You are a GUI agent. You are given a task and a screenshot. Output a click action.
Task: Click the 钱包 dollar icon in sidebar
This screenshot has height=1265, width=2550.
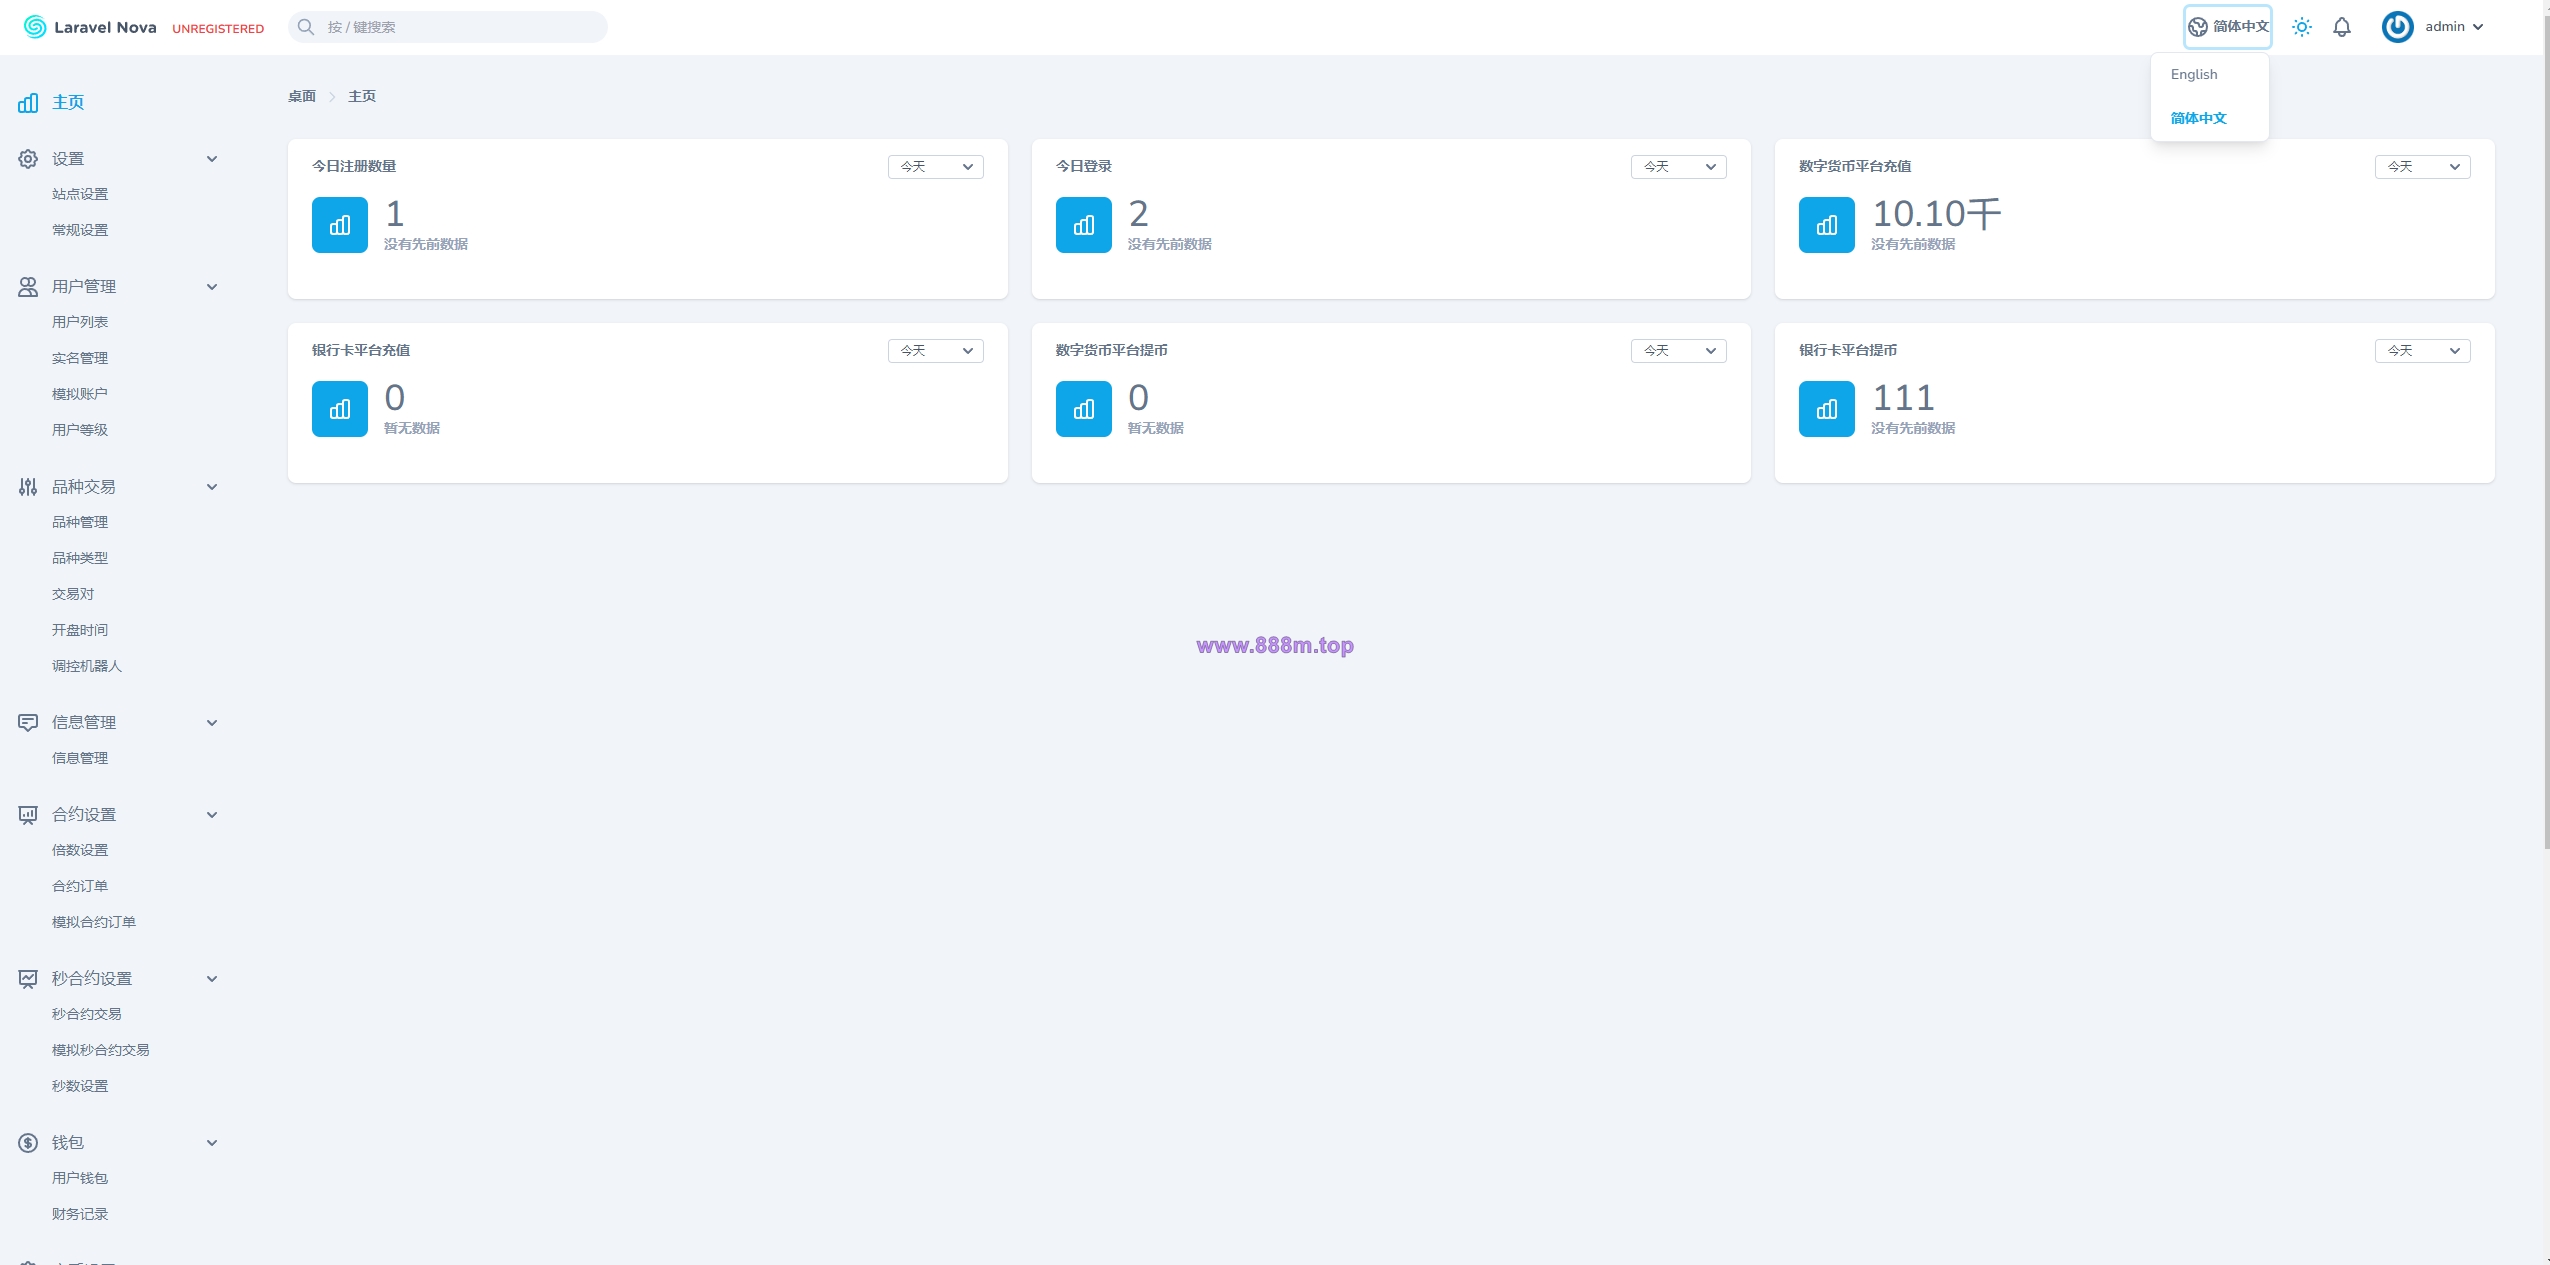point(28,1143)
